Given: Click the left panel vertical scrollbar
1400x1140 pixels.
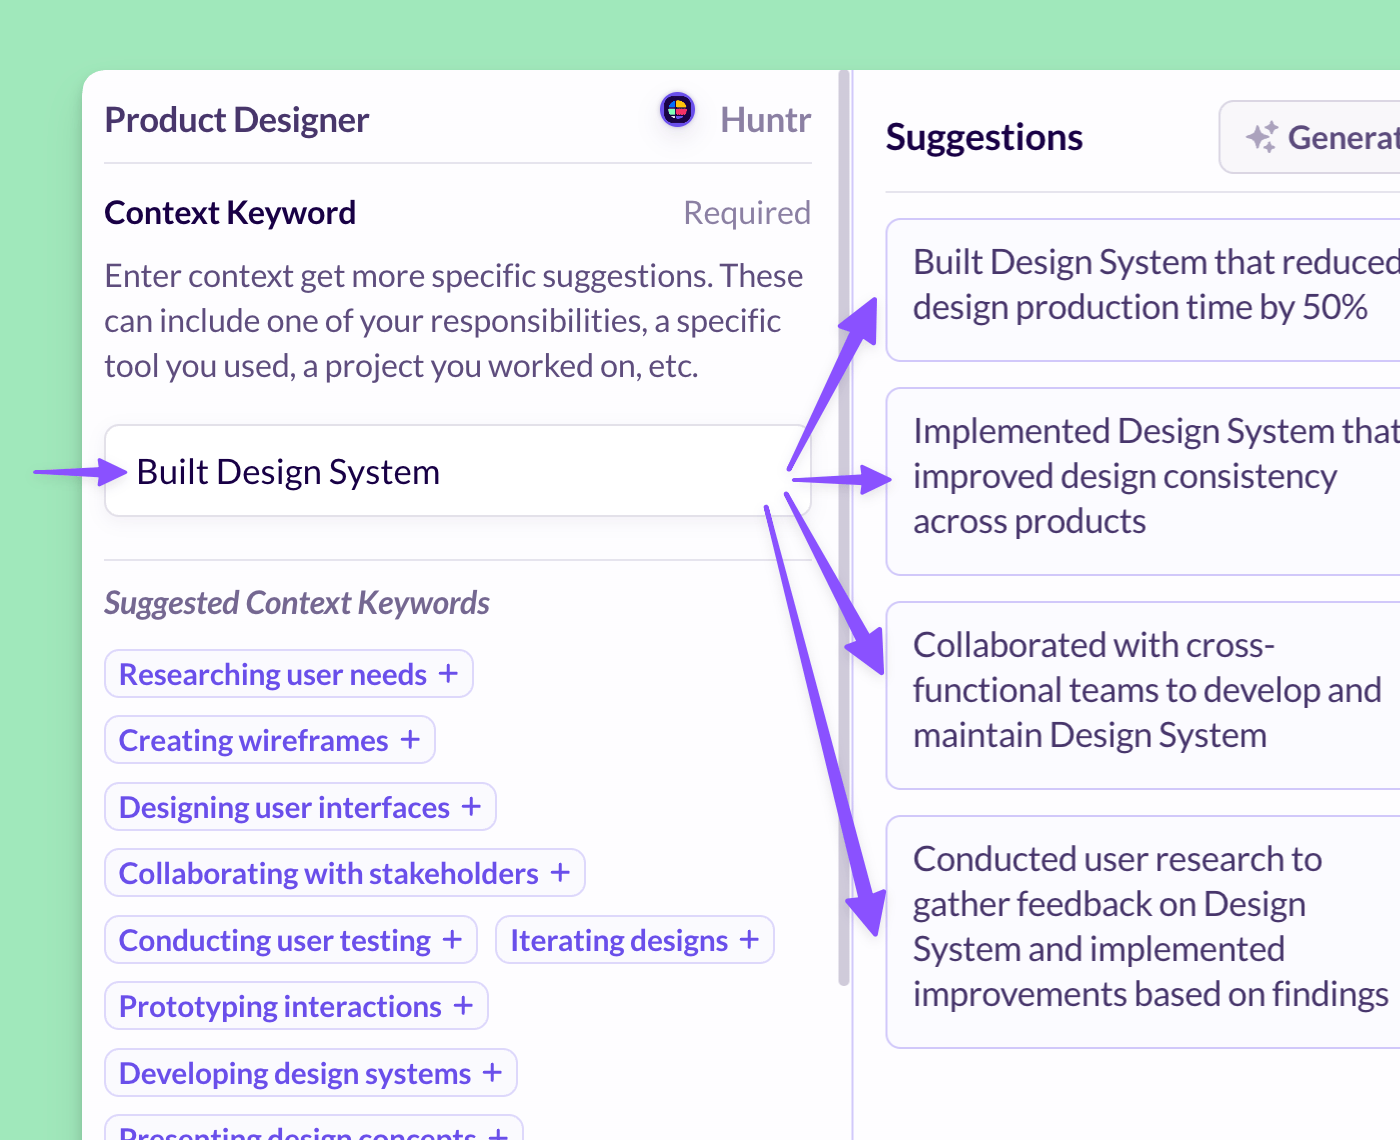Looking at the screenshot, I should pyautogui.click(x=844, y=530).
